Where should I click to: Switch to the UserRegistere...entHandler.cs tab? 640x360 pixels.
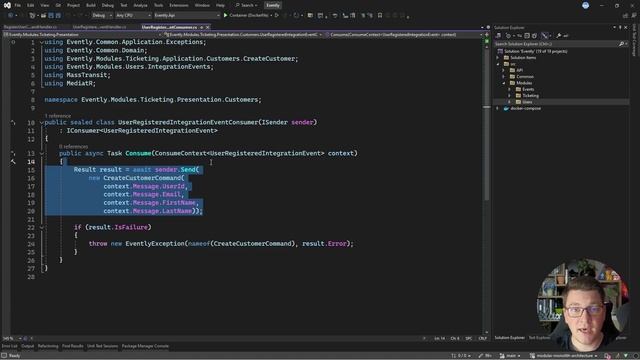pos(99,27)
